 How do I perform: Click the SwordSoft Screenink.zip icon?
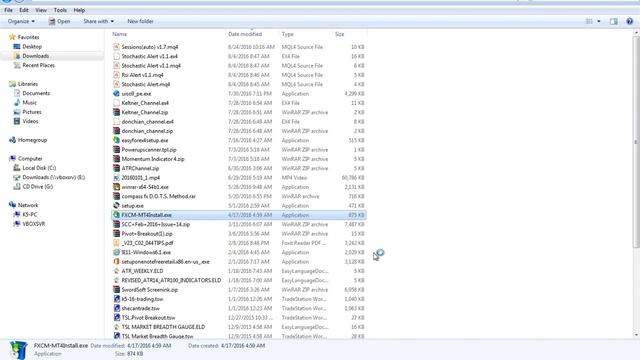coord(116,290)
